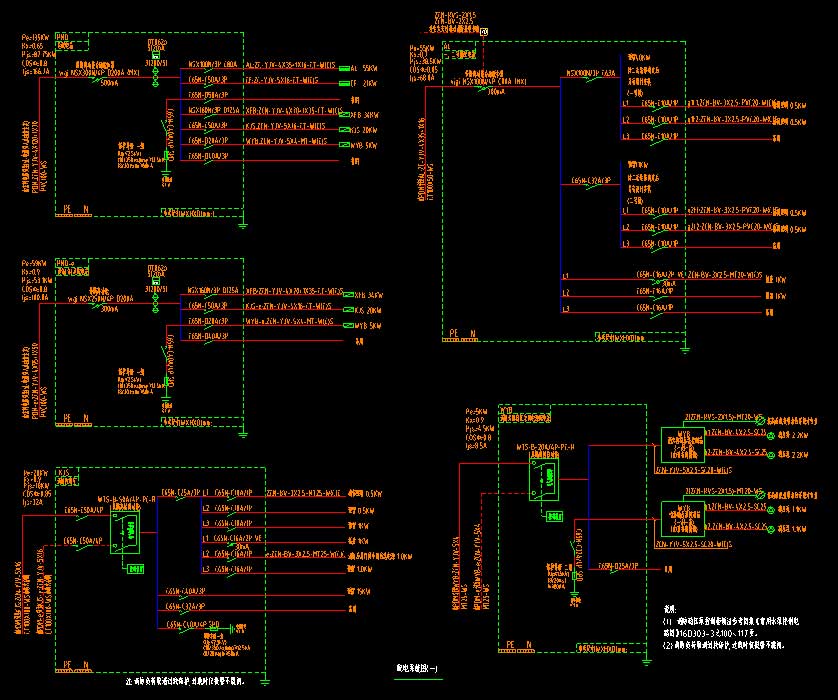The width and height of the screenshot is (838, 700).
Task: Click the MTS transfer switch in the KJS panel
Action: [x=126, y=532]
